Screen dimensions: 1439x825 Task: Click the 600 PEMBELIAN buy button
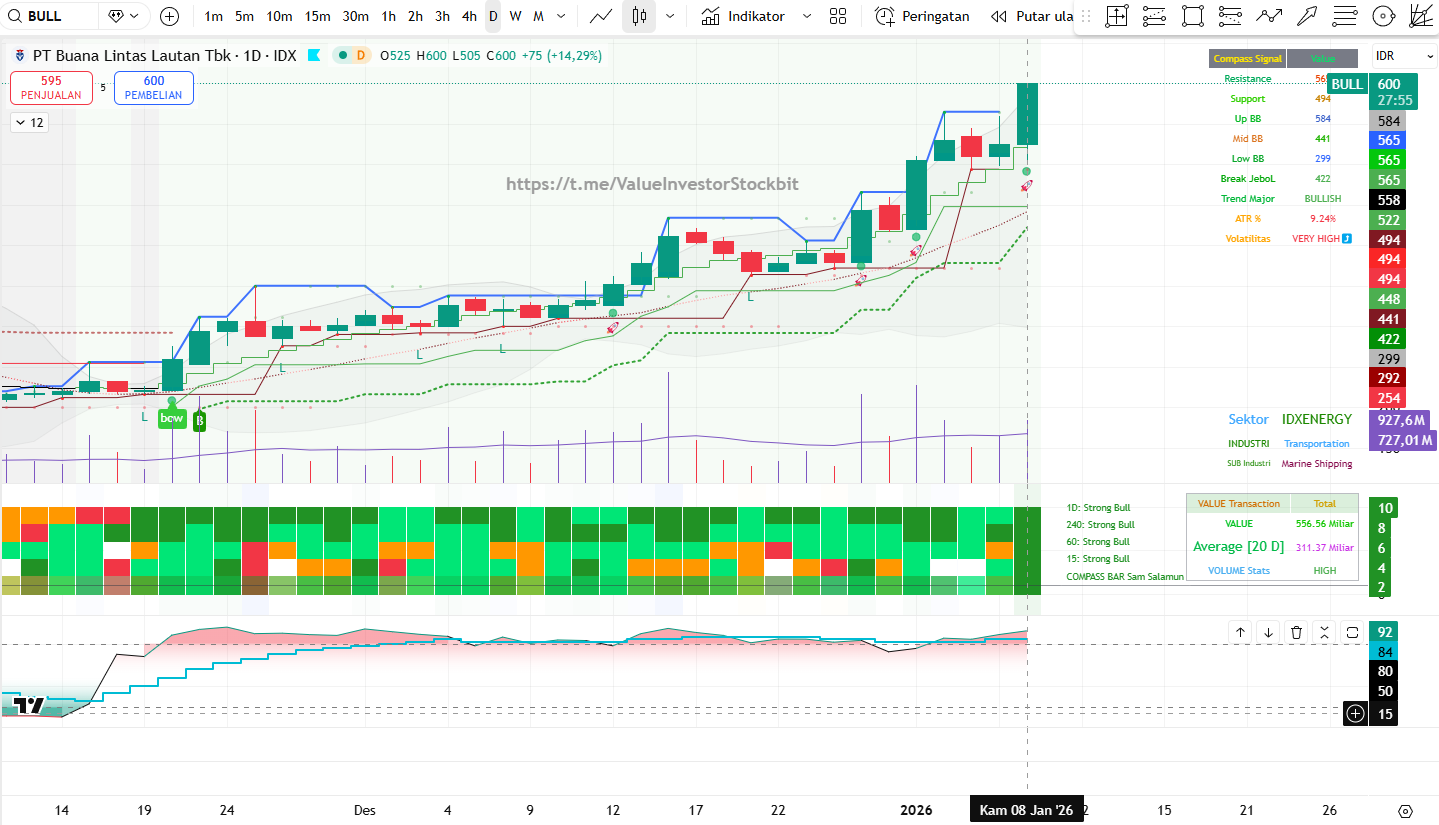pyautogui.click(x=154, y=88)
